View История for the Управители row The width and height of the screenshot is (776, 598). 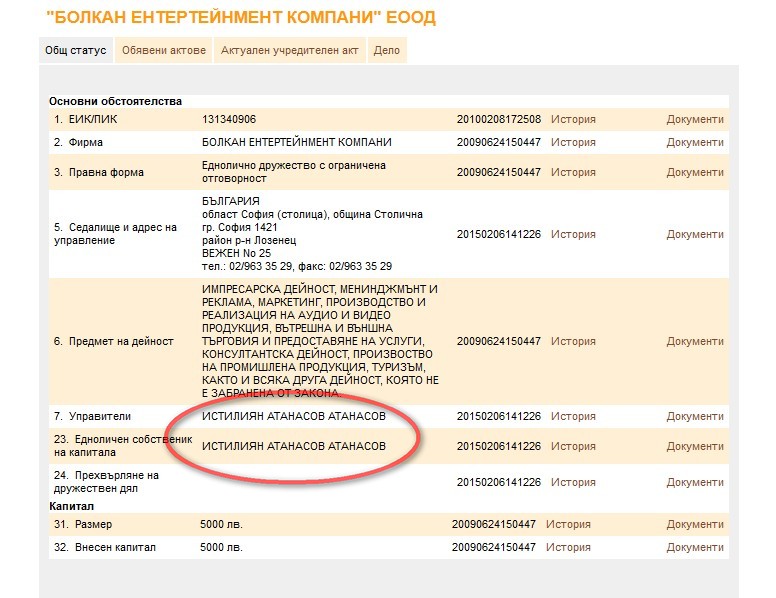(573, 416)
